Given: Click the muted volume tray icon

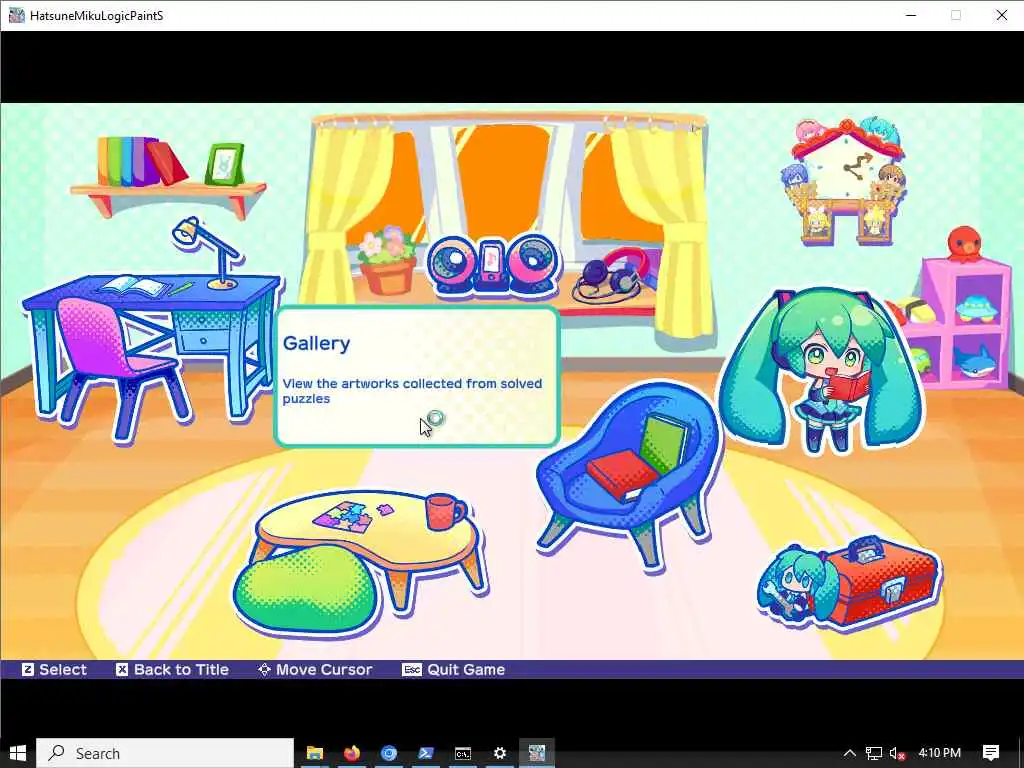Looking at the screenshot, I should tap(897, 753).
